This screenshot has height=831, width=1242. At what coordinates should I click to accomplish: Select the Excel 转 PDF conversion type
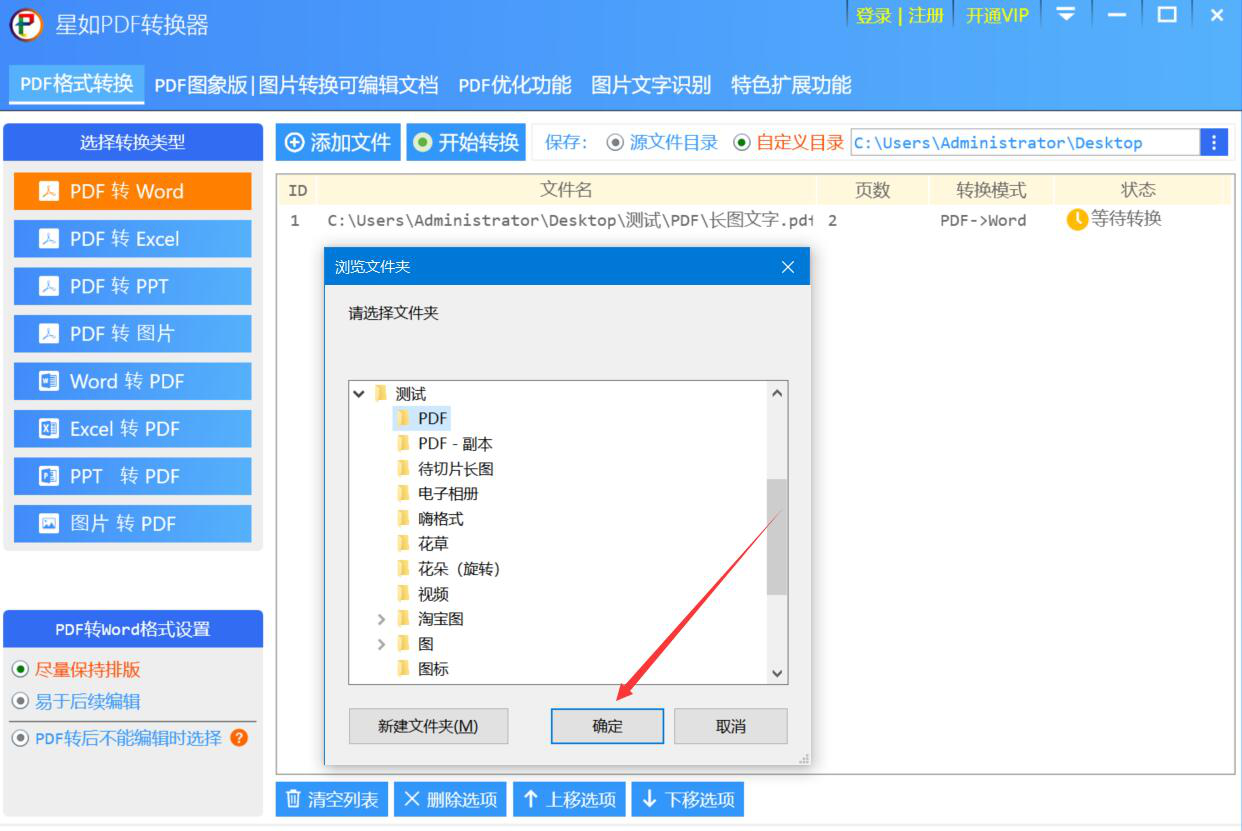point(132,429)
